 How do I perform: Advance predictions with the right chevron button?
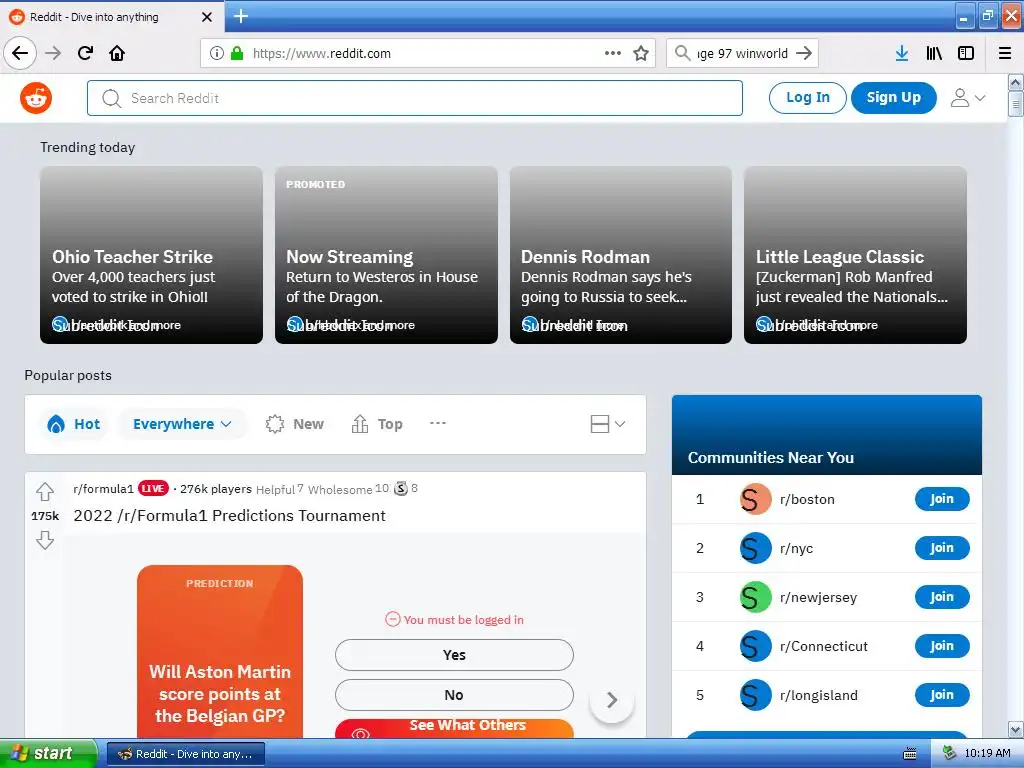(612, 700)
